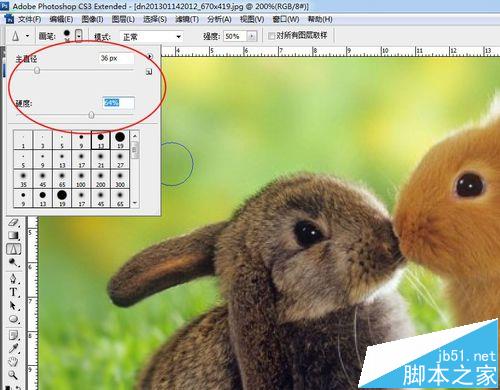Toggle 对所有图层取样 checkbox
The height and width of the screenshot is (390, 500).
pos(271,36)
